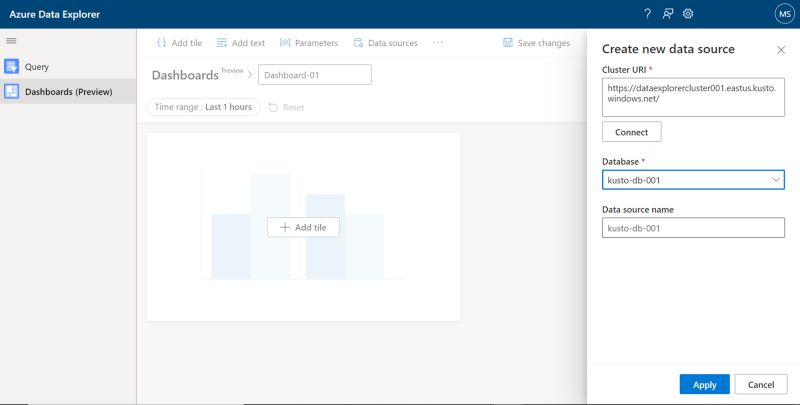This screenshot has height=405, width=800.
Task: Click the Connect button
Action: pyautogui.click(x=632, y=132)
